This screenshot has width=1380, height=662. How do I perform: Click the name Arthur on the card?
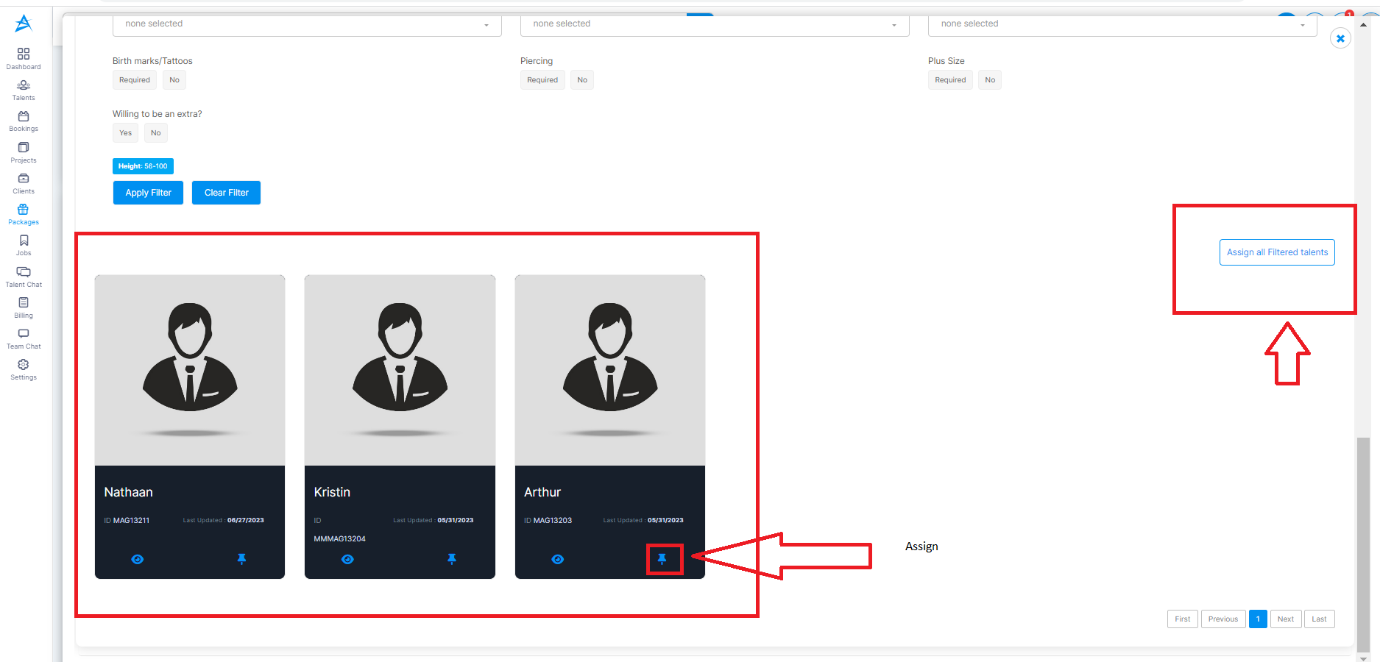pos(542,492)
